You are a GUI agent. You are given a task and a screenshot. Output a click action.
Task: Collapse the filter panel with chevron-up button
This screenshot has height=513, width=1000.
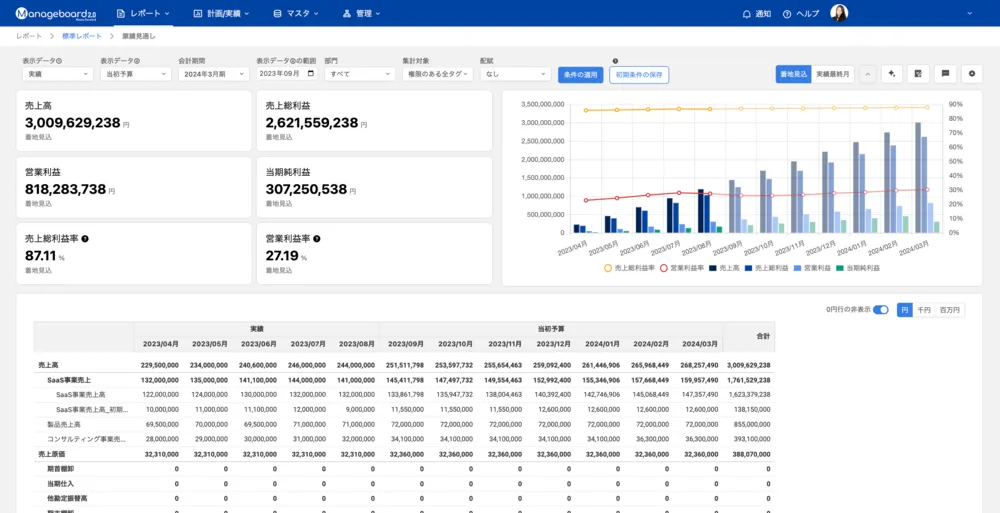coord(867,74)
